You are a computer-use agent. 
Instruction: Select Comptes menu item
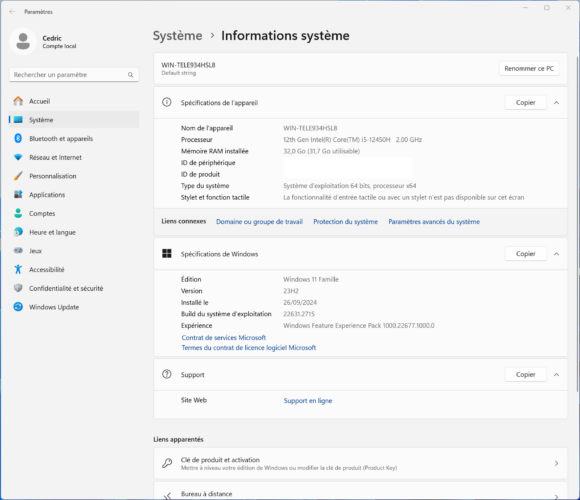click(74, 213)
